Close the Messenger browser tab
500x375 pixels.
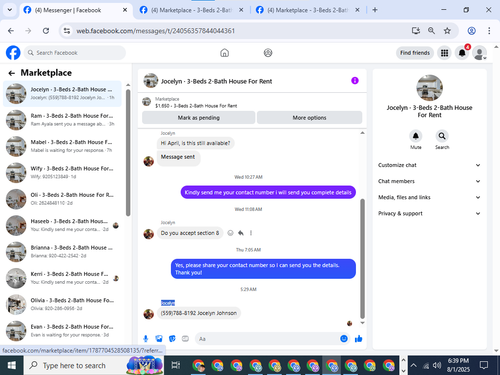125,10
